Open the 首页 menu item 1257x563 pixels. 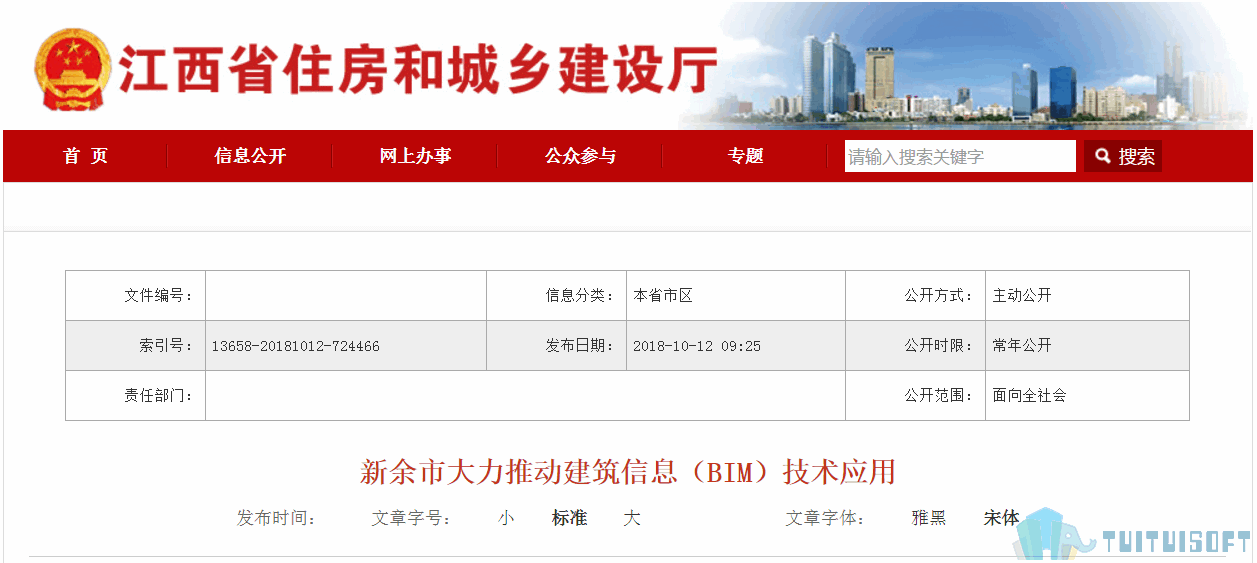(x=86, y=156)
